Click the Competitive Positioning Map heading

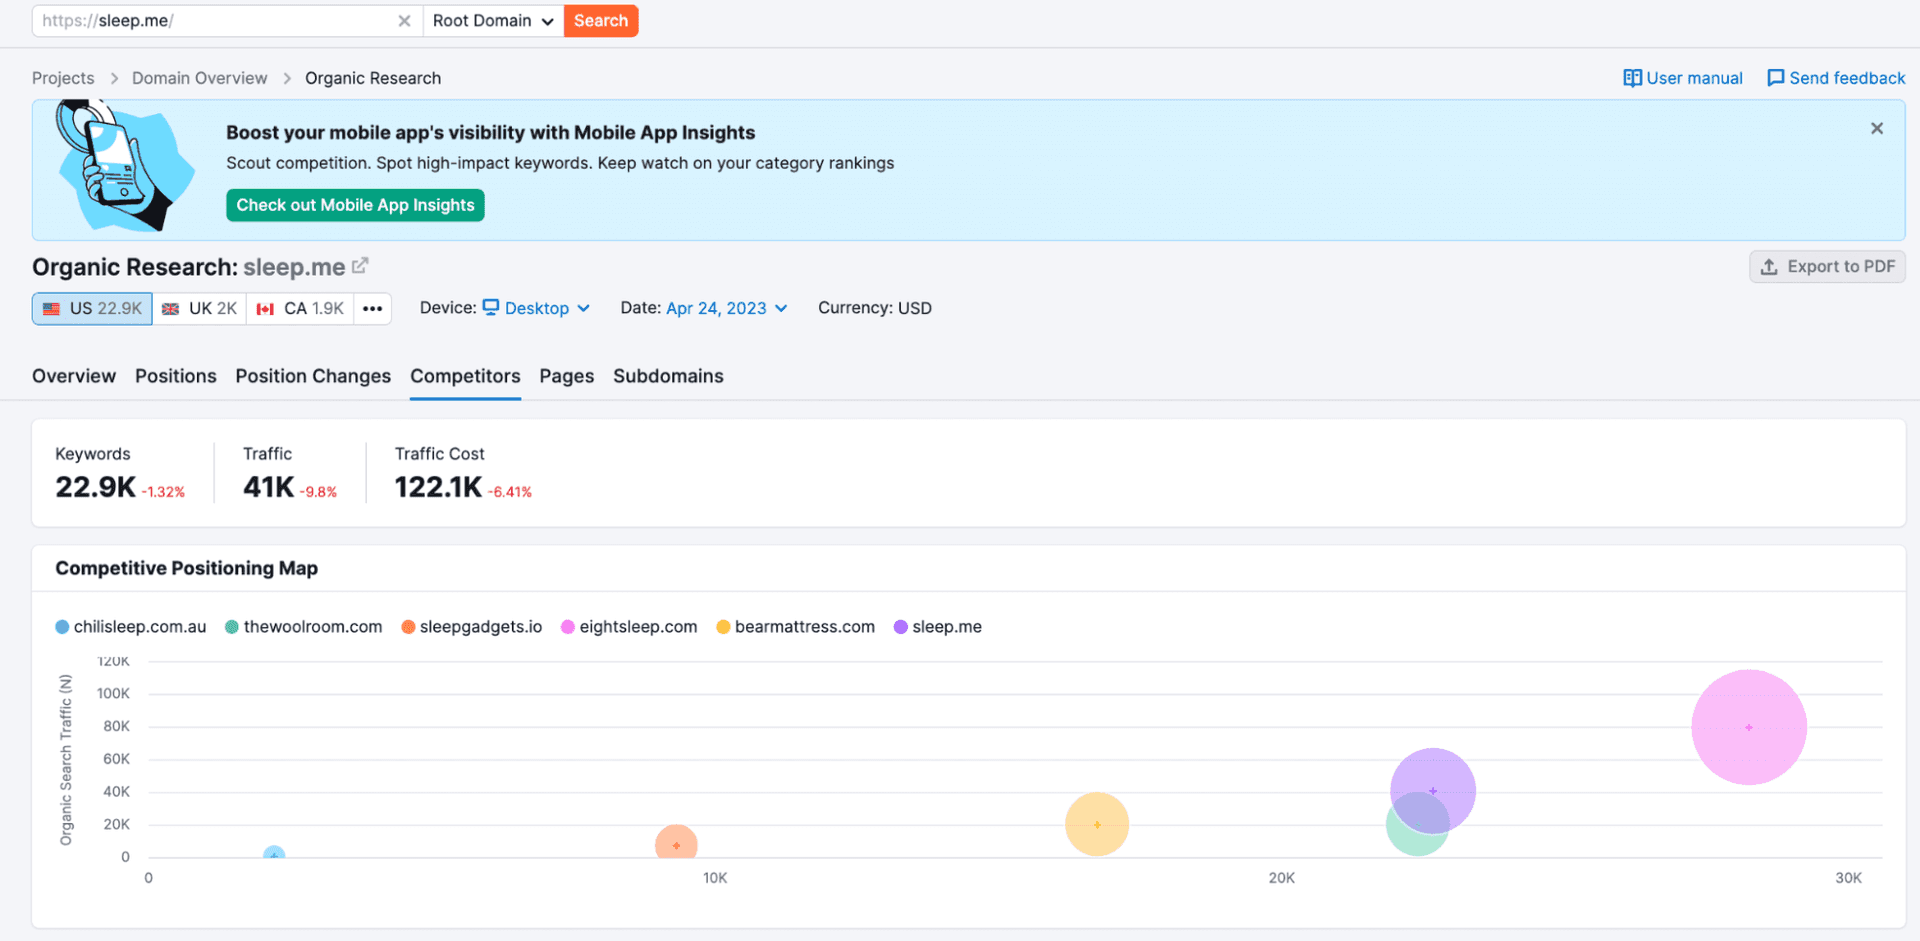[187, 568]
